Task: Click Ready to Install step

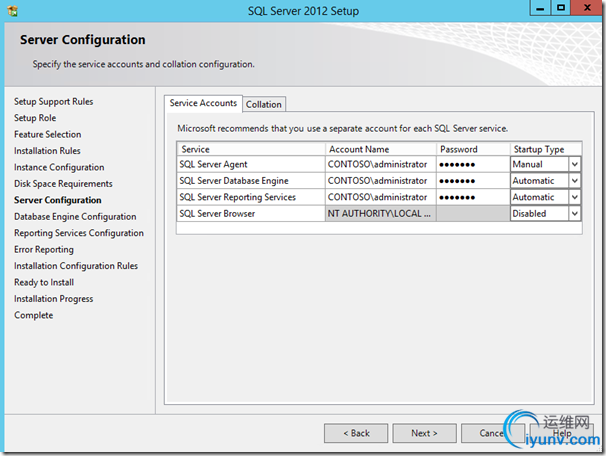Action: (44, 282)
